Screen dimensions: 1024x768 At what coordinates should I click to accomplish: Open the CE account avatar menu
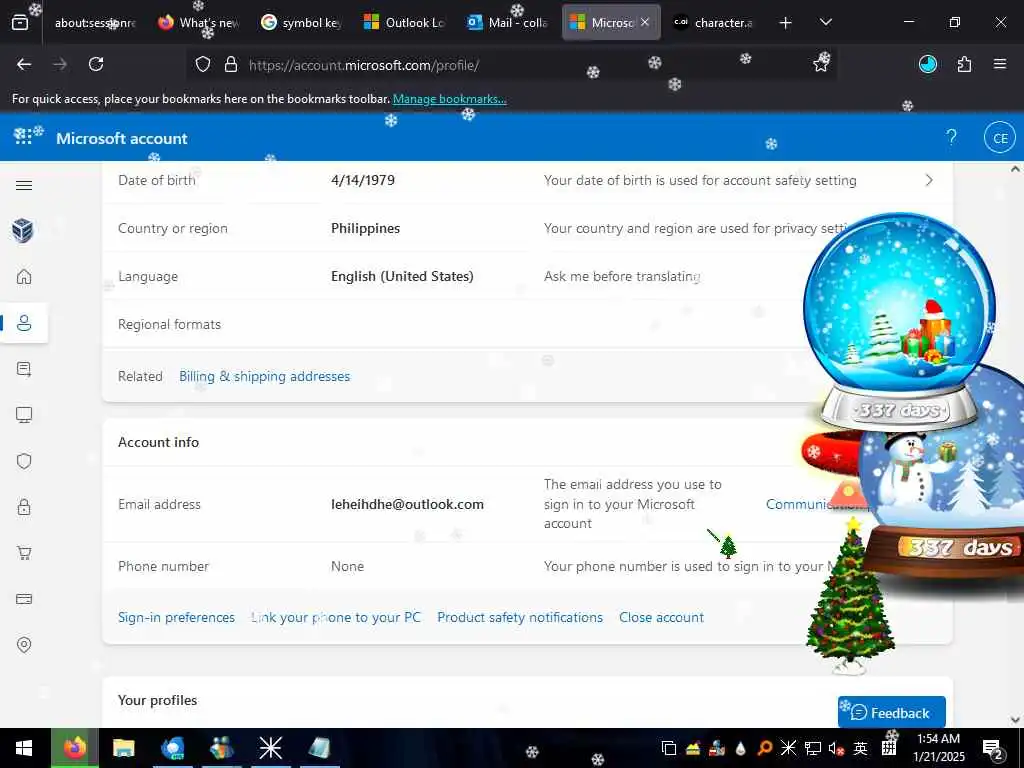click(x=1000, y=138)
